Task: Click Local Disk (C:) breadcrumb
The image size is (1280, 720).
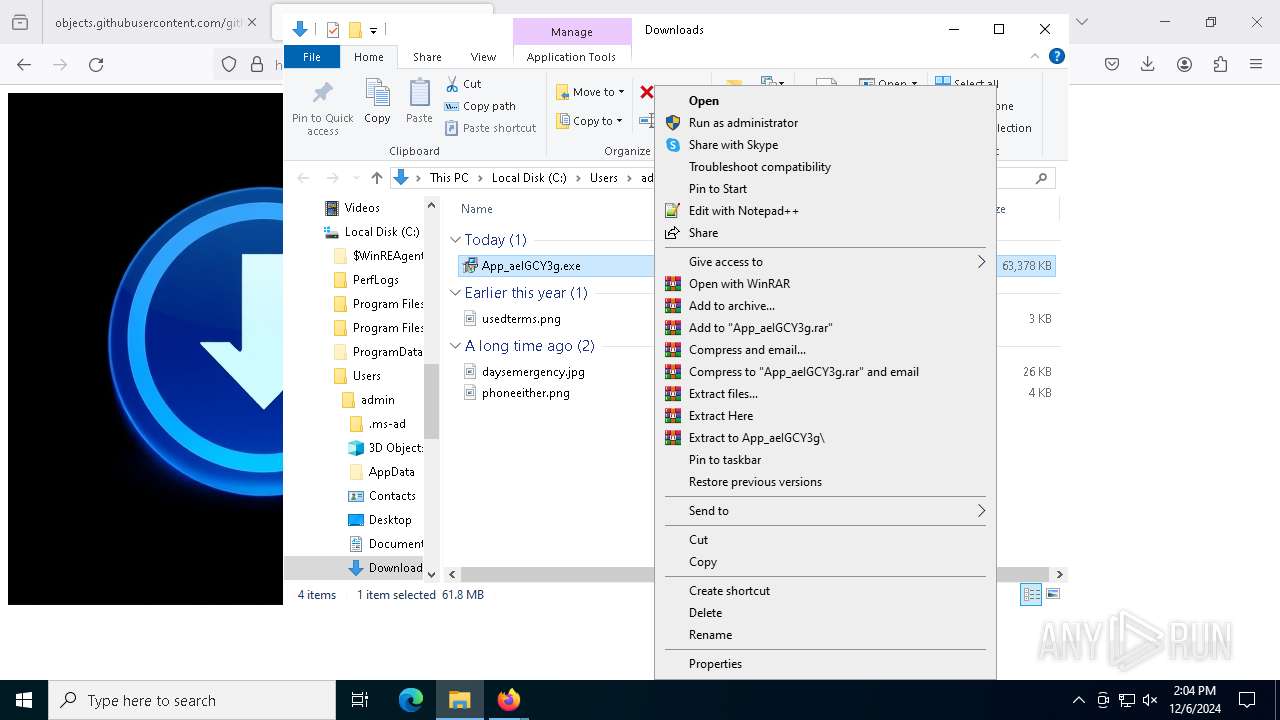Action: (x=529, y=178)
